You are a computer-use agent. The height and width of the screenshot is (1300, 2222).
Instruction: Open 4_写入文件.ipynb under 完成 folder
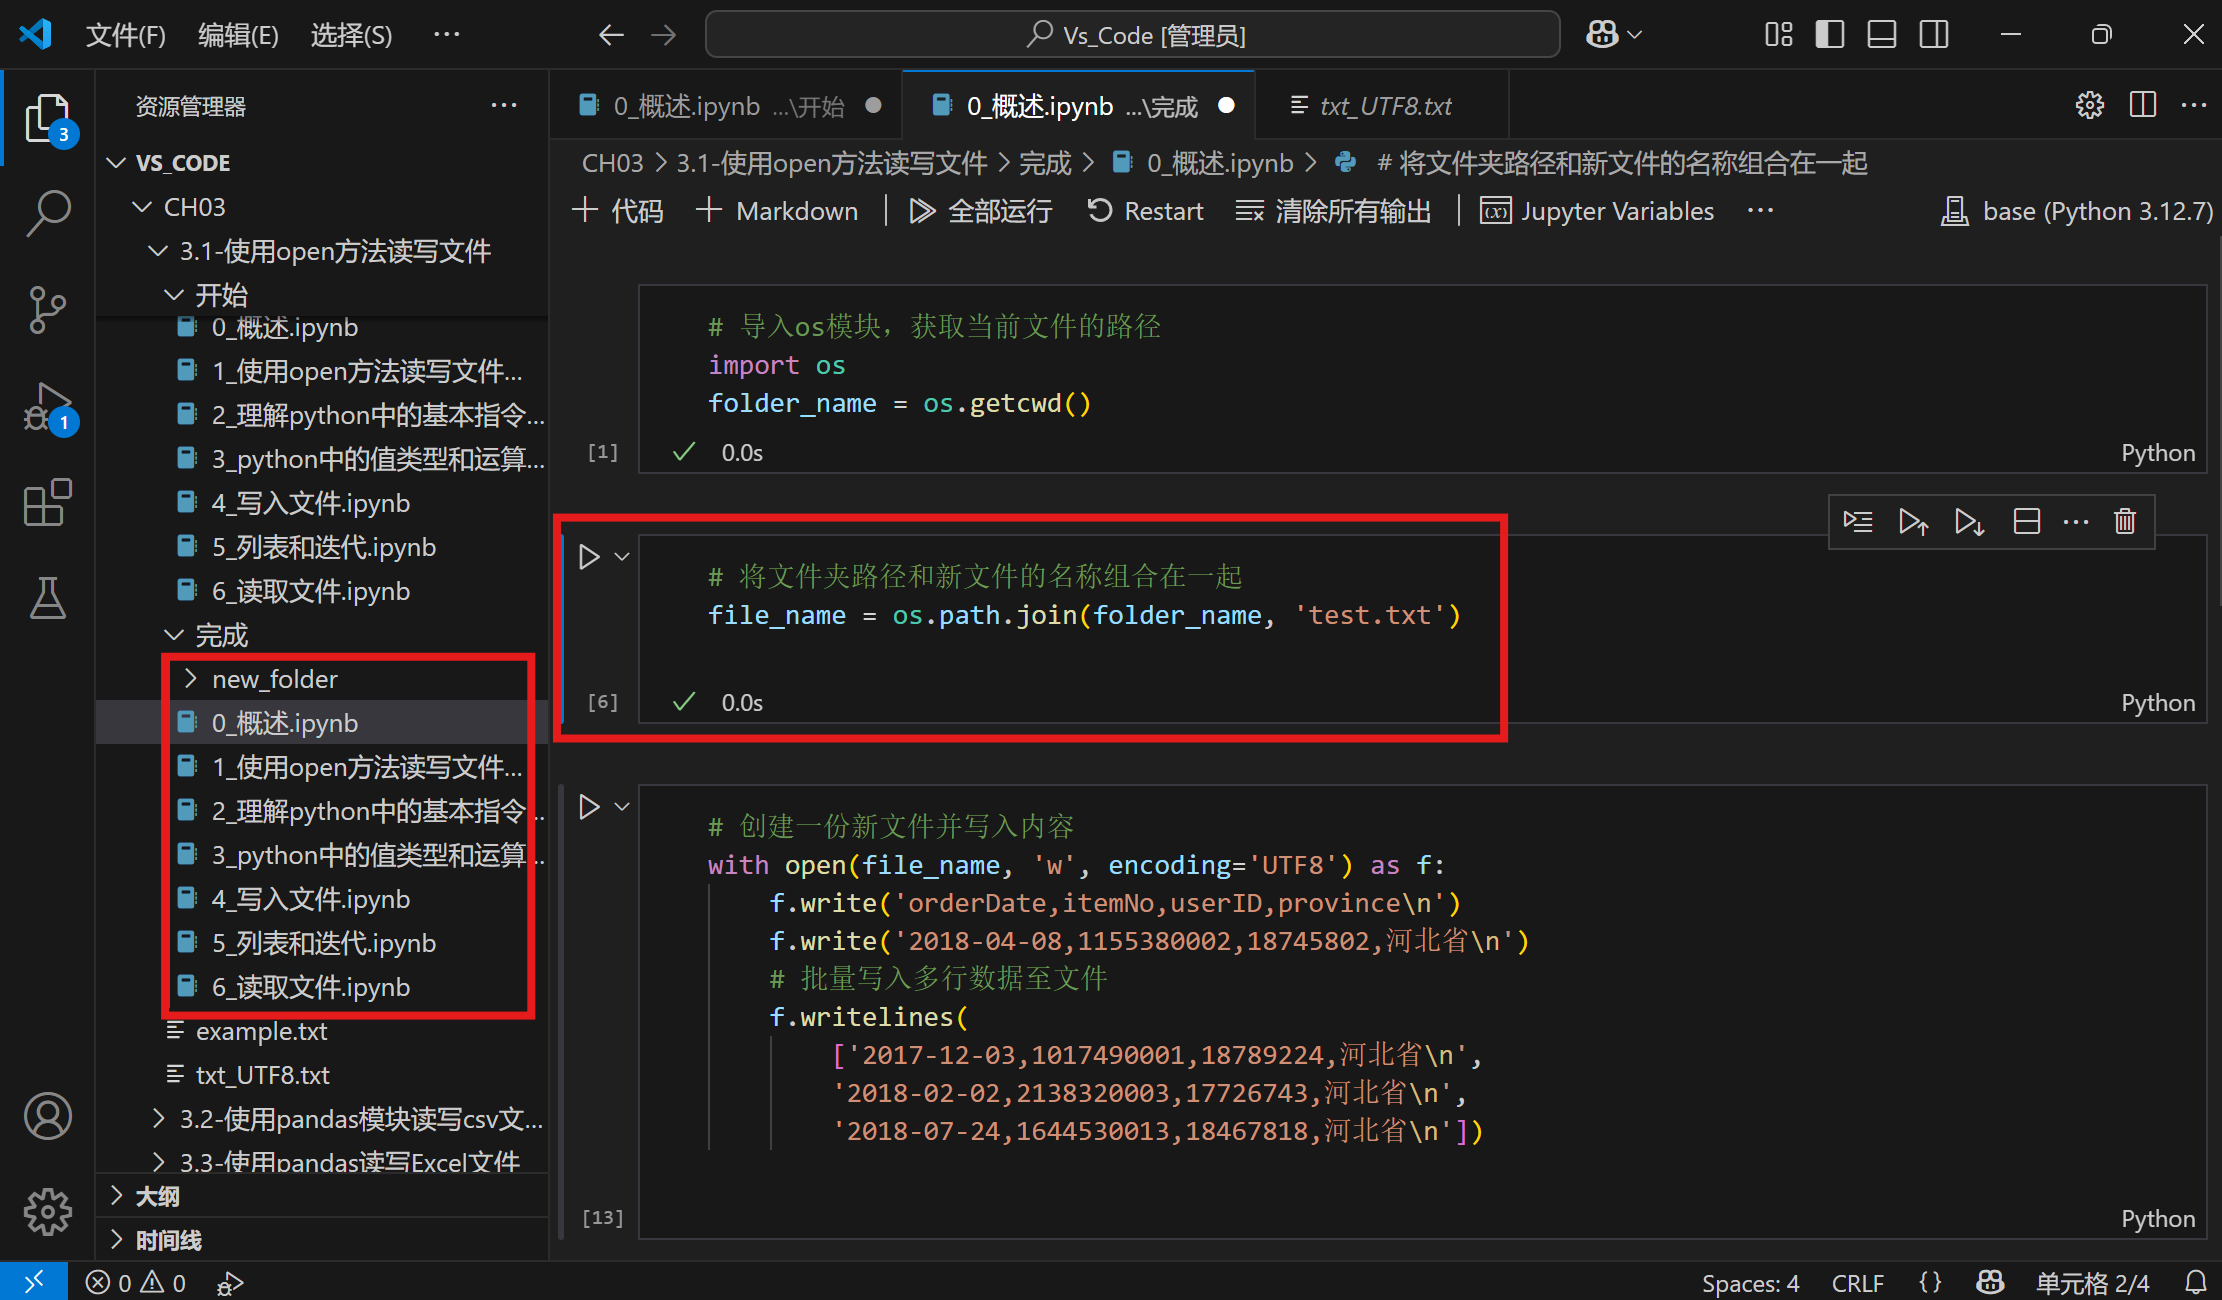(x=322, y=899)
